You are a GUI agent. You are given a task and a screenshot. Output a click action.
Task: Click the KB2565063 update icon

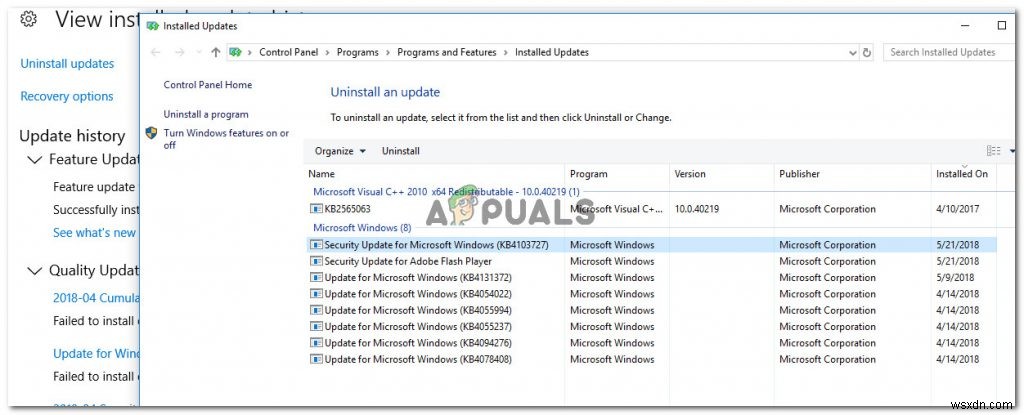pyautogui.click(x=316, y=209)
